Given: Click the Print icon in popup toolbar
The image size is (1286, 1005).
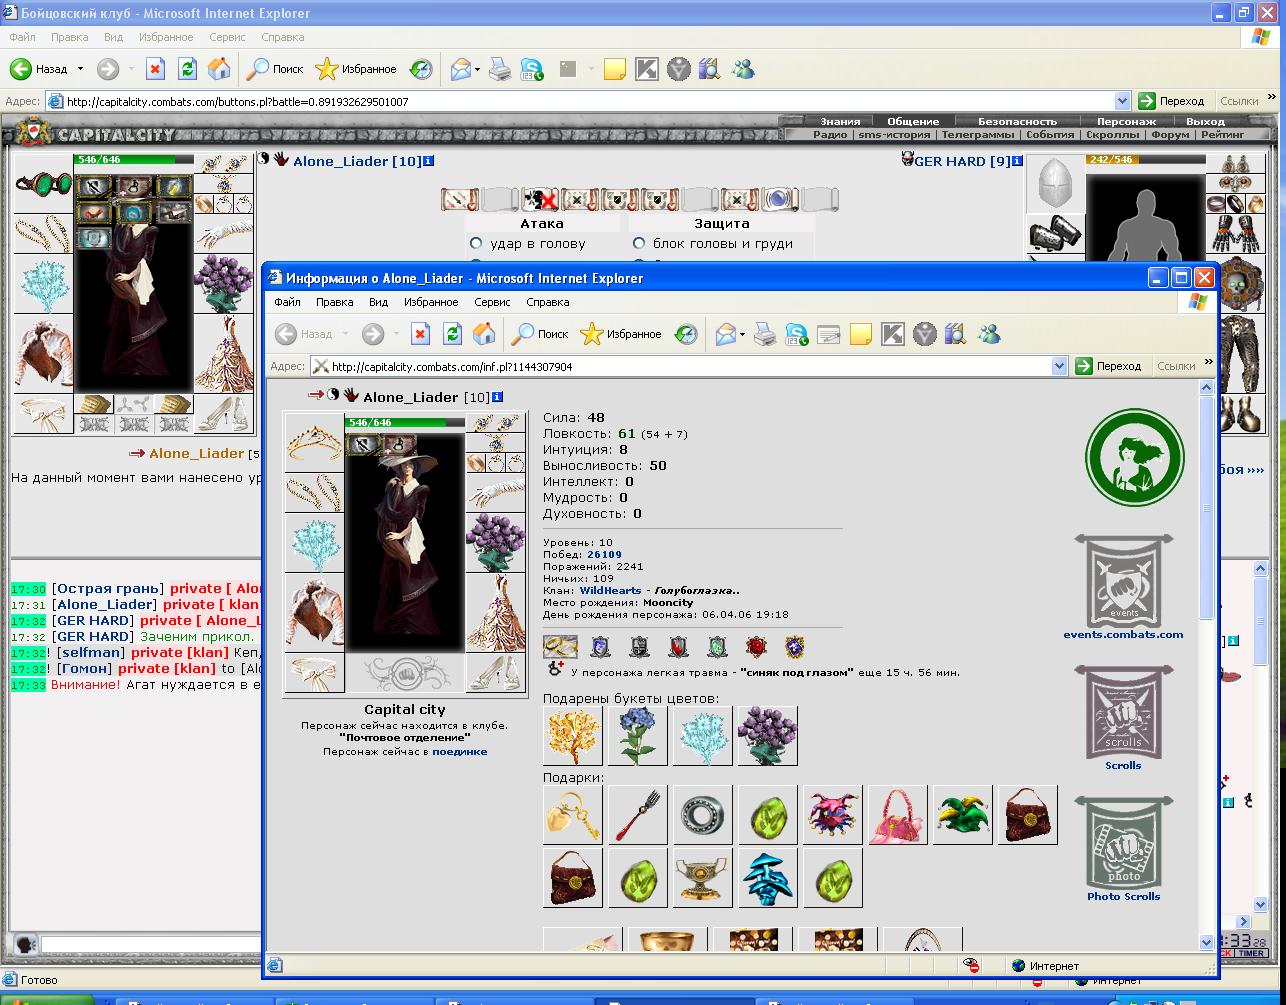Looking at the screenshot, I should (764, 334).
